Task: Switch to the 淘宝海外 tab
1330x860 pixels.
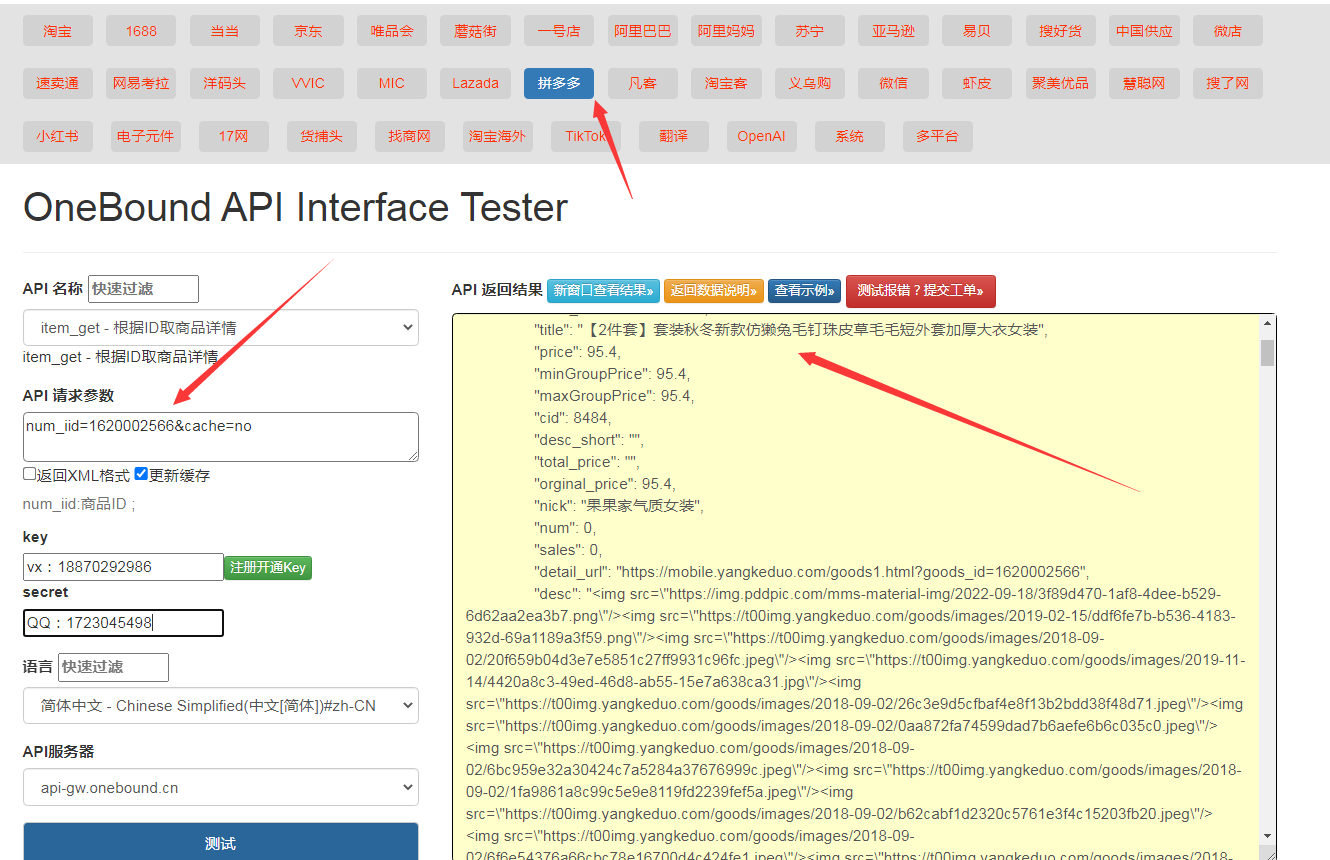Action: (497, 136)
